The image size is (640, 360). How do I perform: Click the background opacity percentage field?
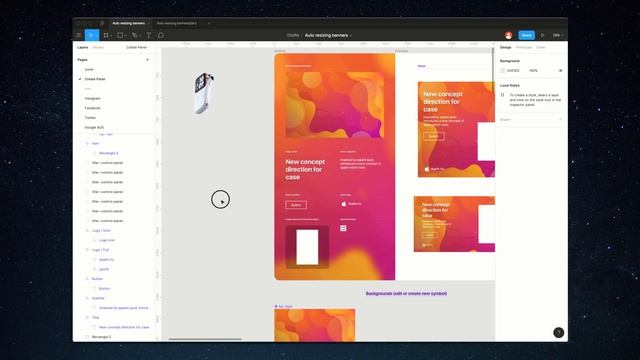(533, 71)
